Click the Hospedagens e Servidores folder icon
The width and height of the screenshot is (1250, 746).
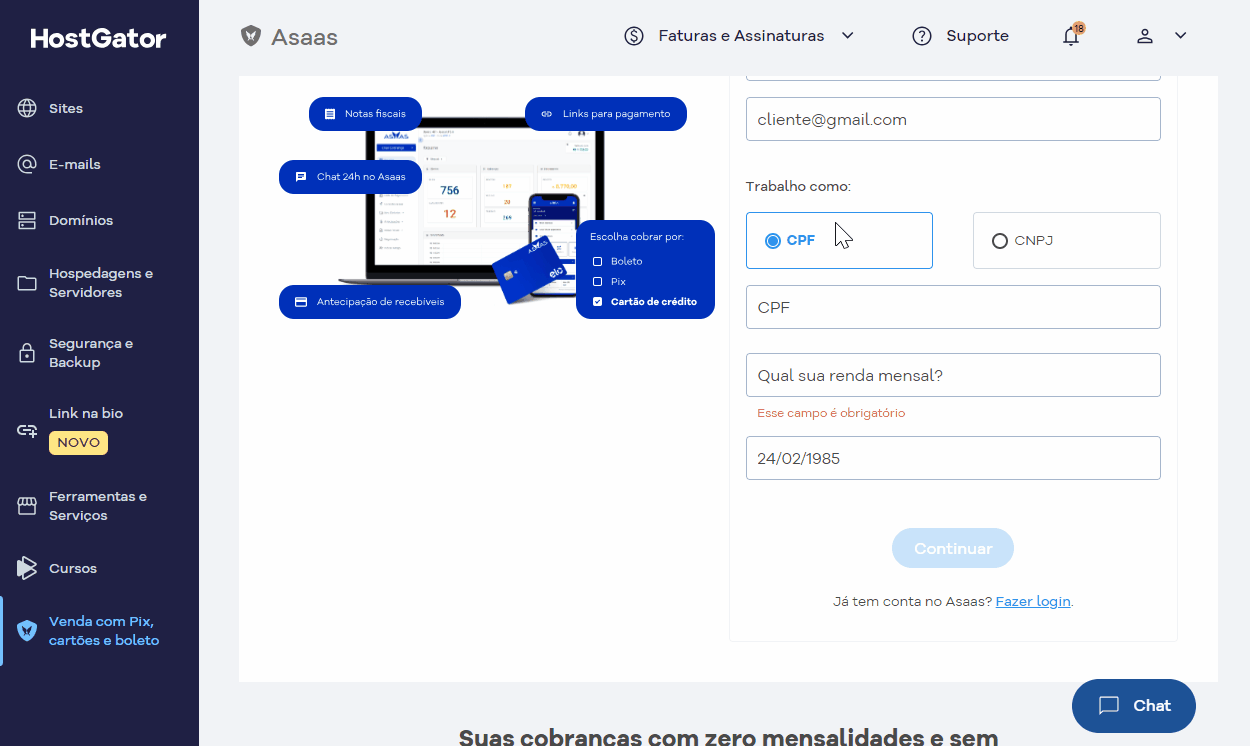coord(27,283)
